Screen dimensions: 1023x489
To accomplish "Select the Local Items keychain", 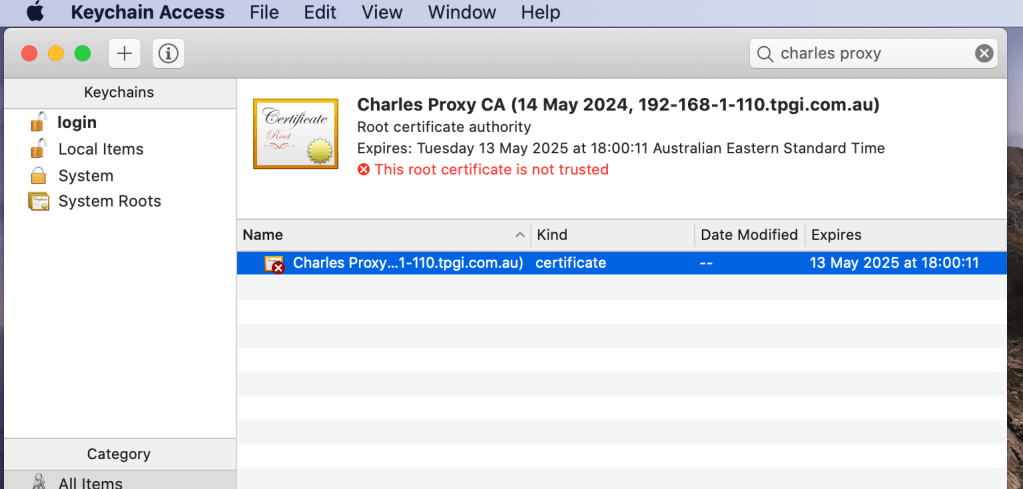I will 100,149.
